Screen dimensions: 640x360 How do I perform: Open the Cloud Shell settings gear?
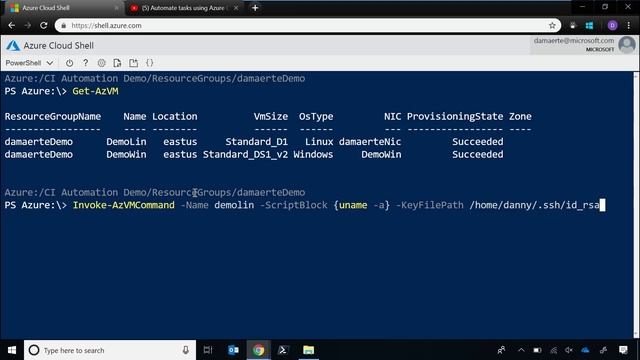(x=102, y=63)
